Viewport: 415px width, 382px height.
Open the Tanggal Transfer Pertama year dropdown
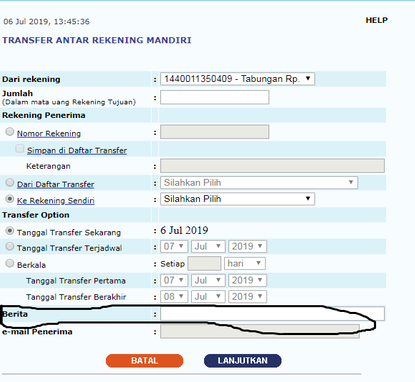coord(247,280)
